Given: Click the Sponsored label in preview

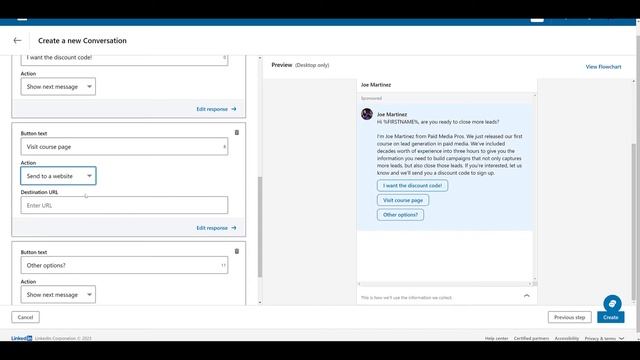Looking at the screenshot, I should (x=371, y=98).
